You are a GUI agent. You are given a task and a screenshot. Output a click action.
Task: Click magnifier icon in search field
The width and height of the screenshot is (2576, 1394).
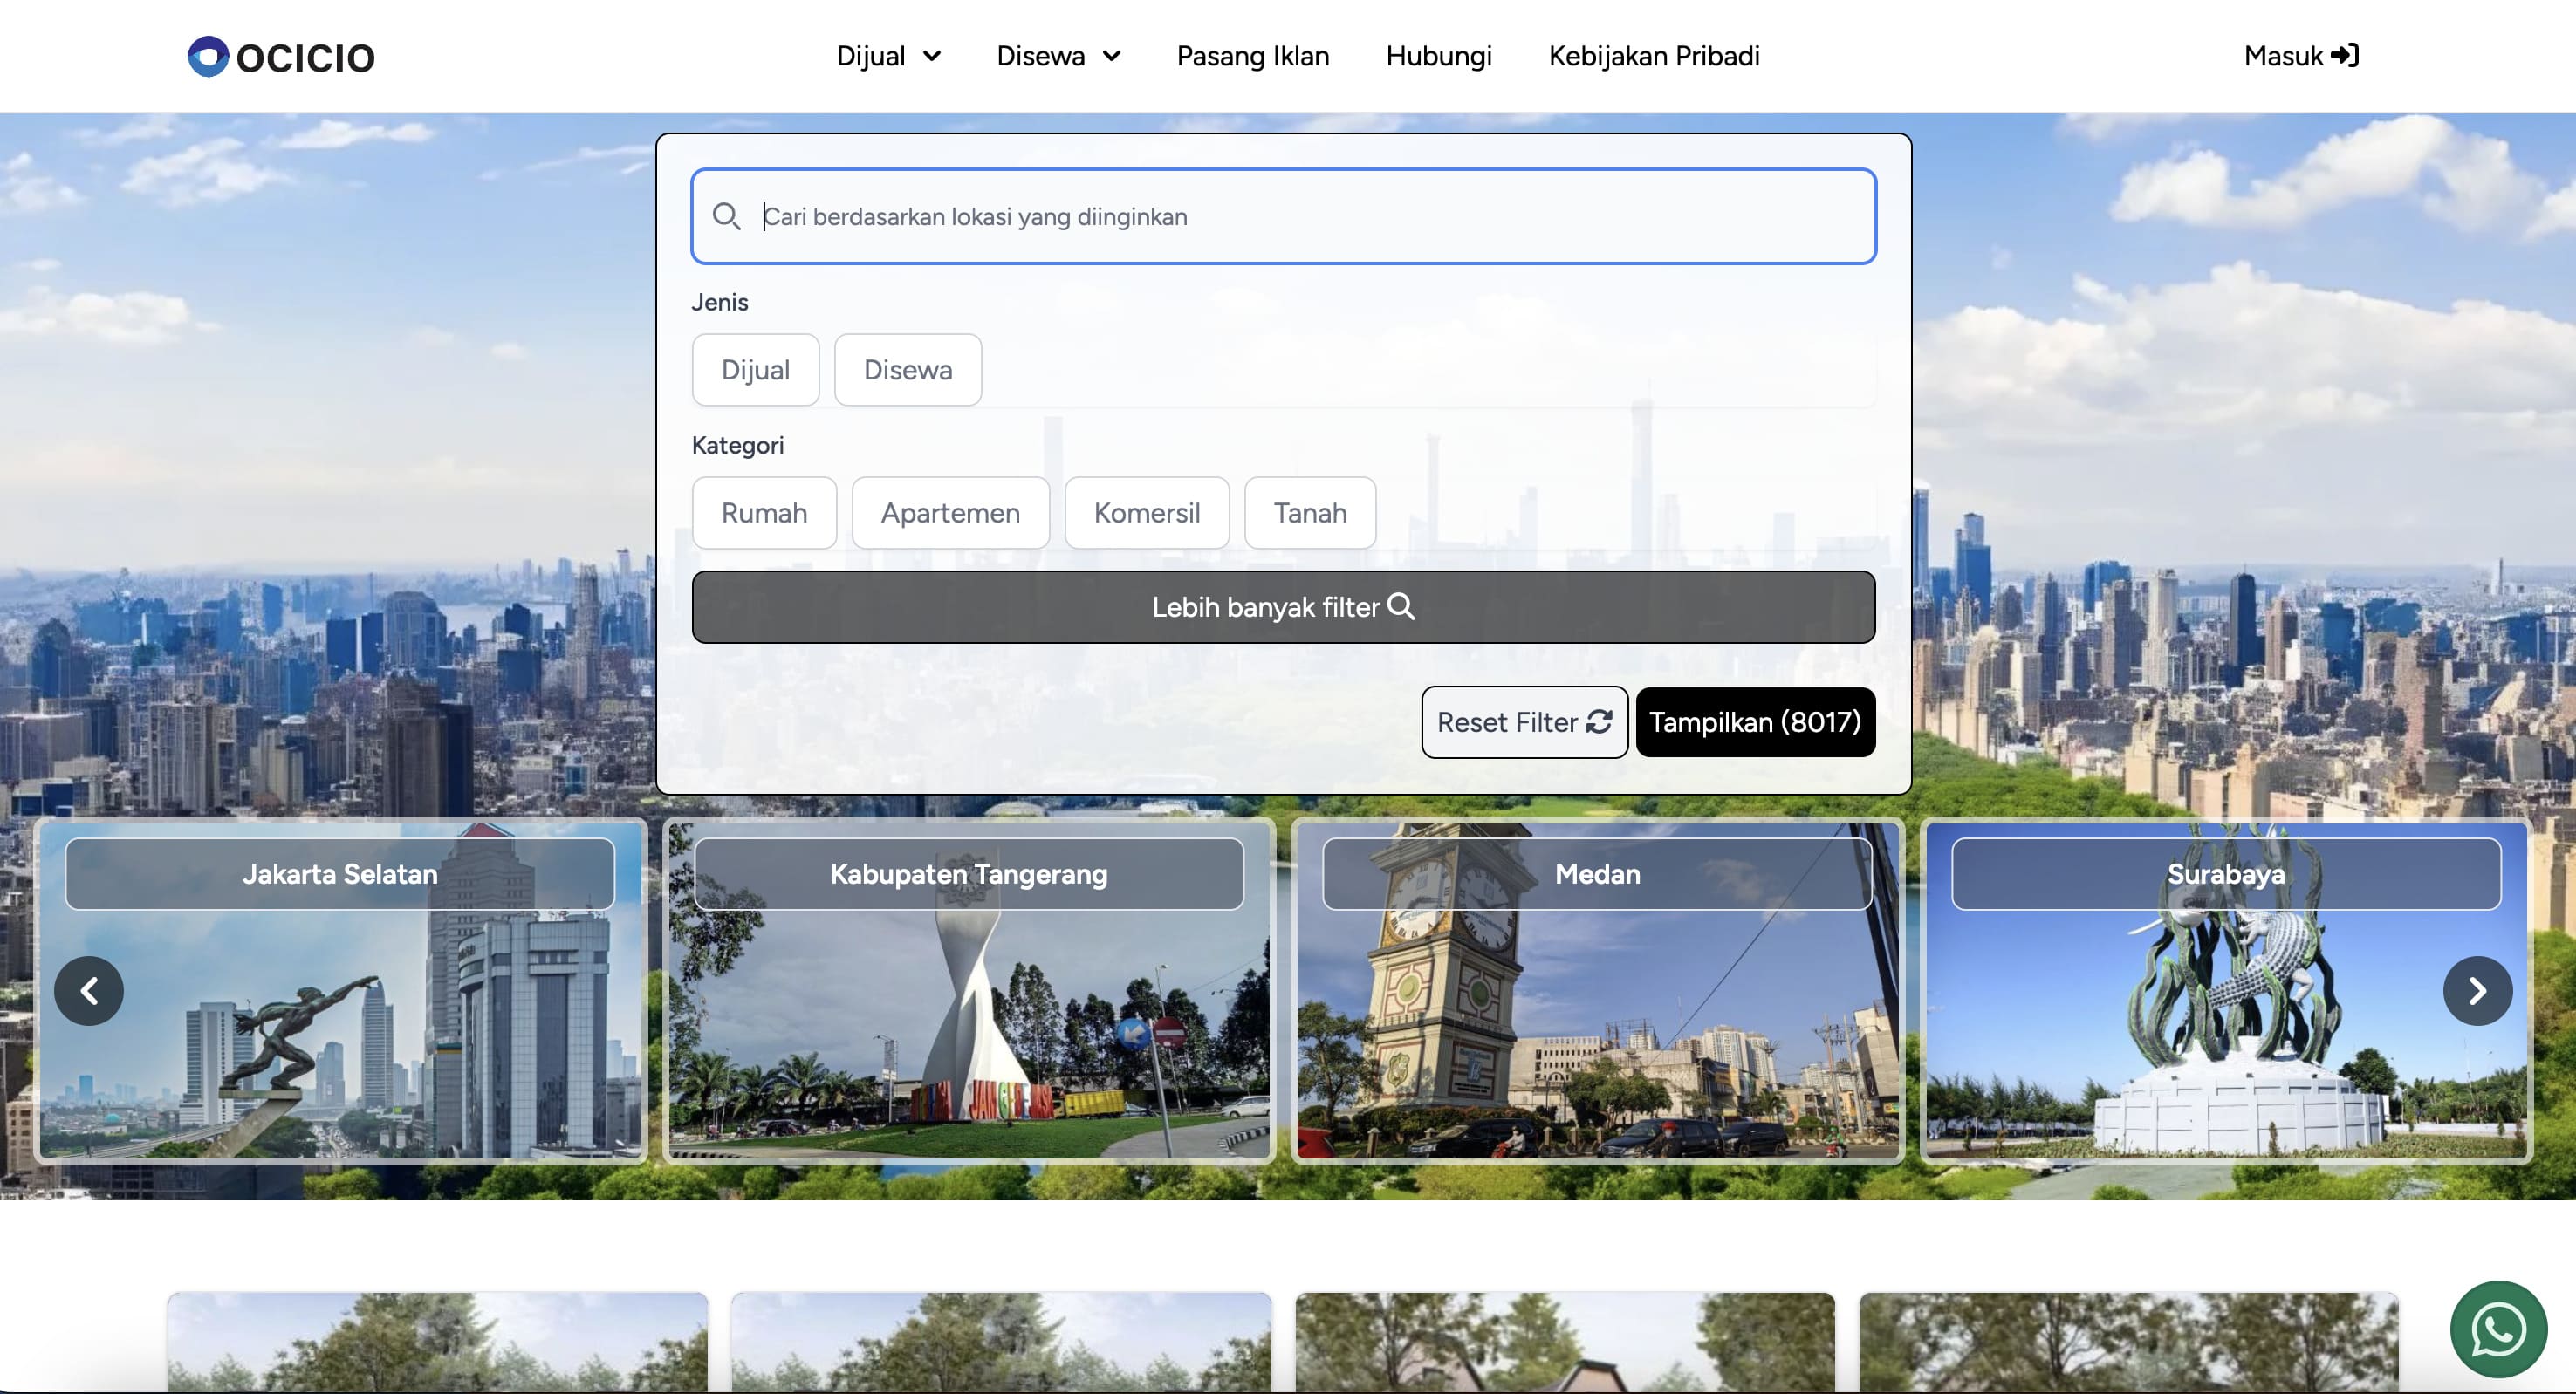(x=726, y=216)
